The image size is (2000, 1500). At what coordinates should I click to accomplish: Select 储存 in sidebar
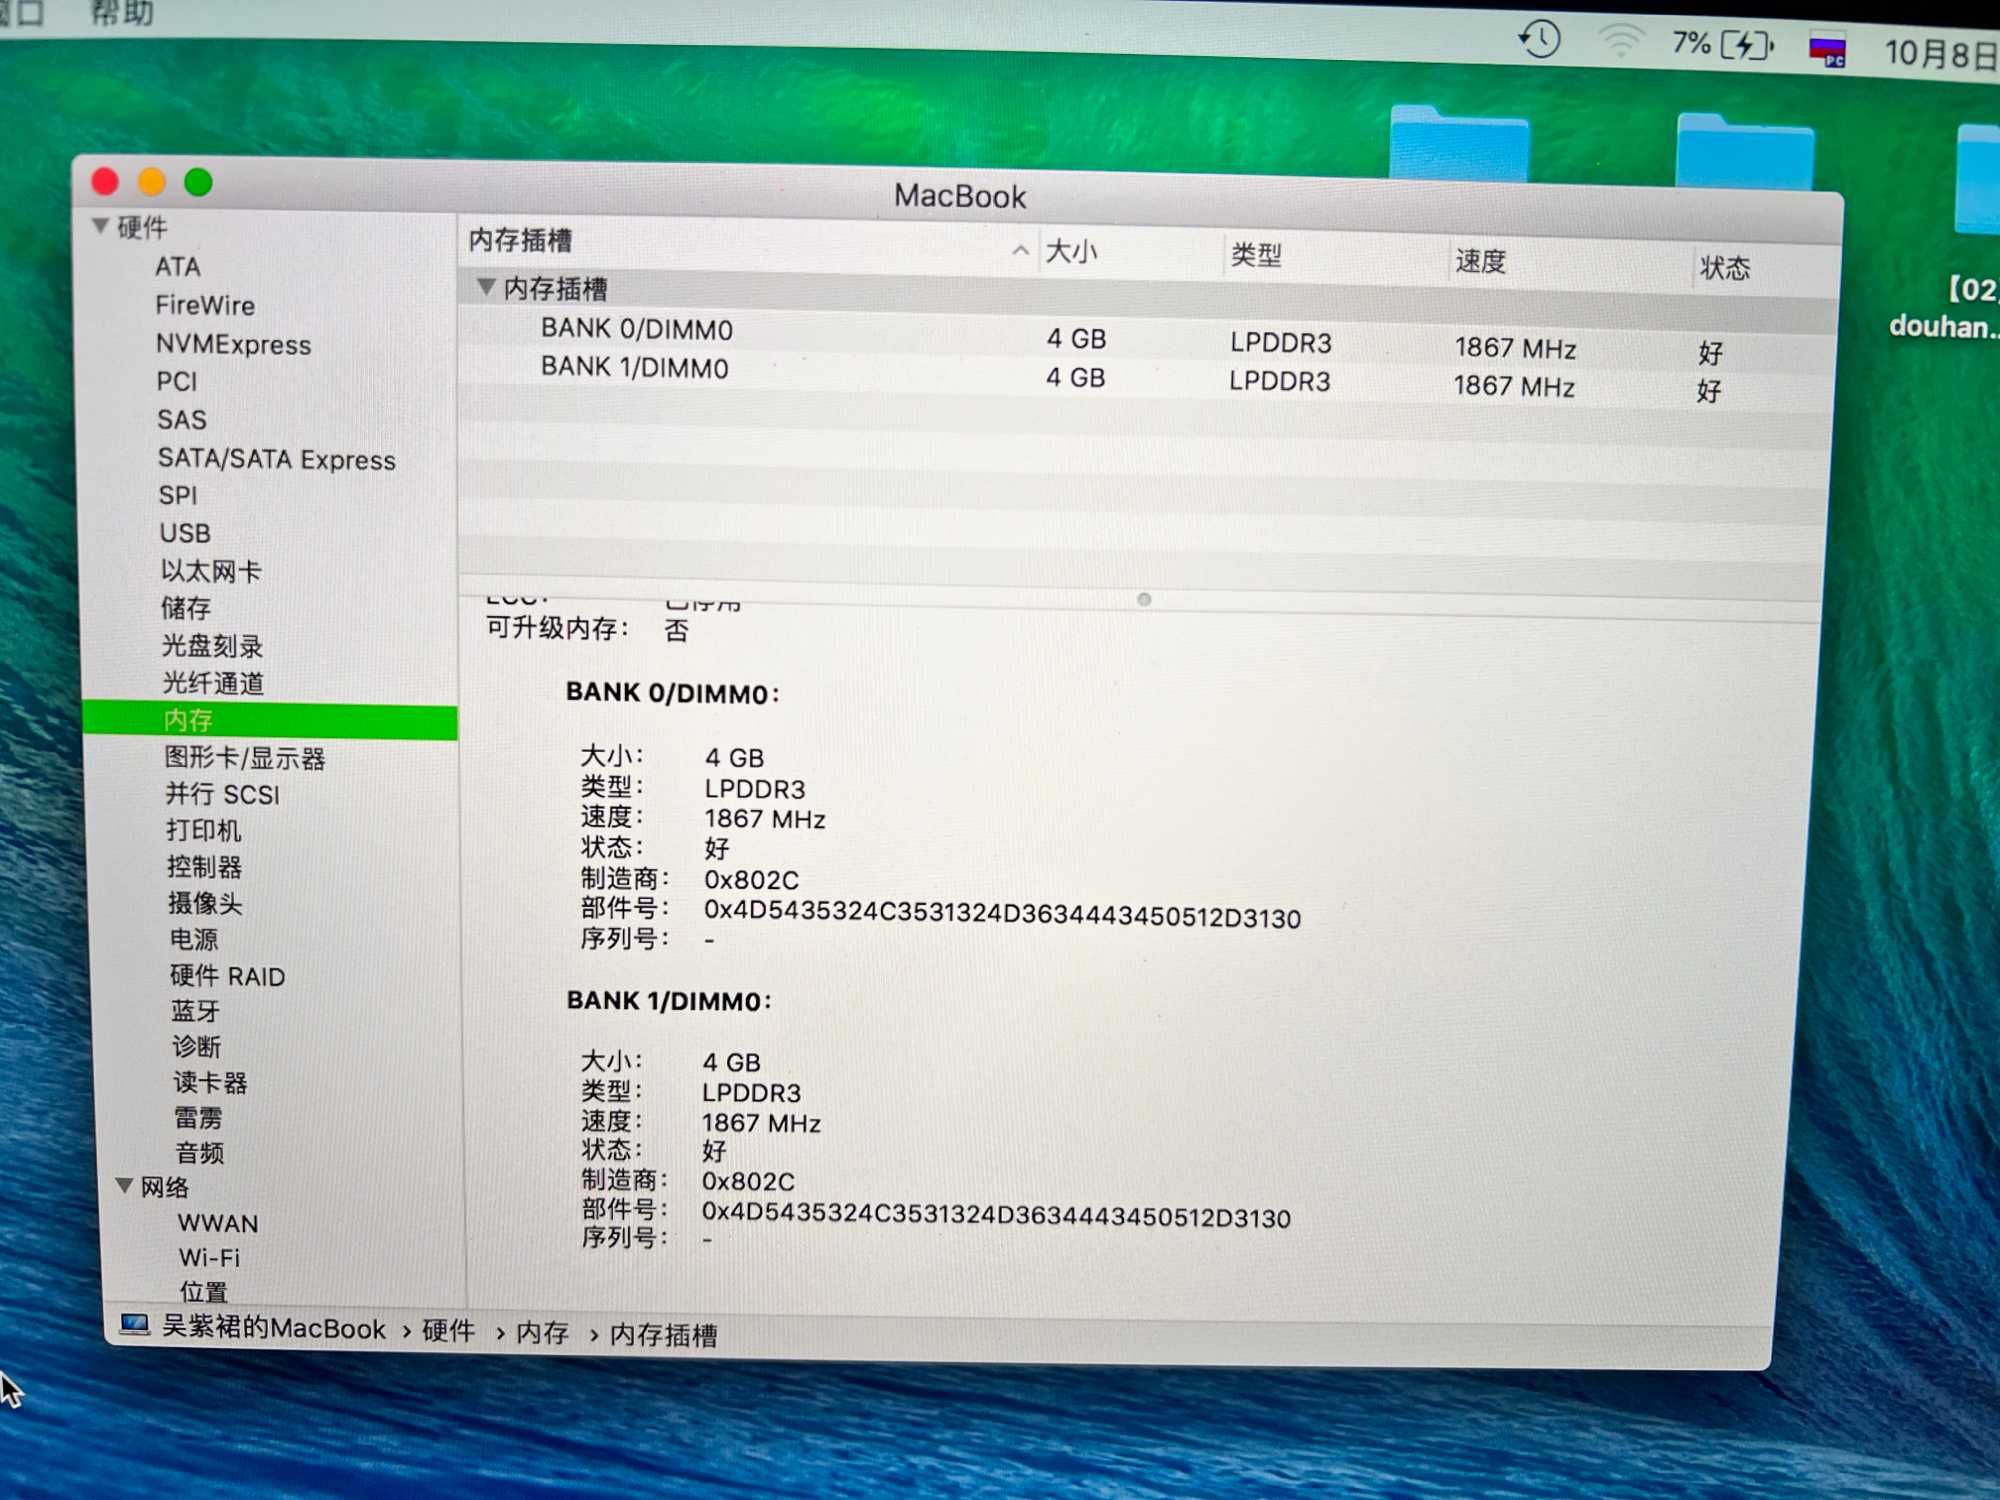(186, 608)
